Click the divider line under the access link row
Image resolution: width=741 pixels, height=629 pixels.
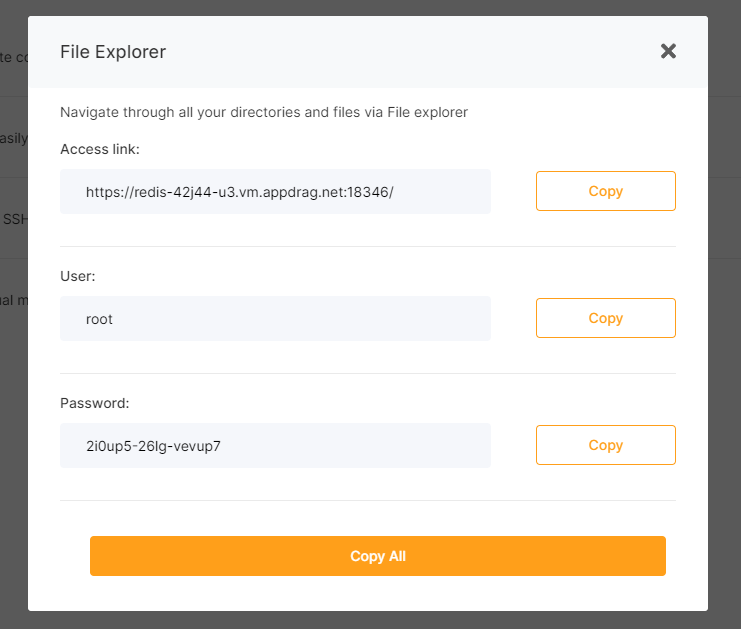tap(368, 246)
